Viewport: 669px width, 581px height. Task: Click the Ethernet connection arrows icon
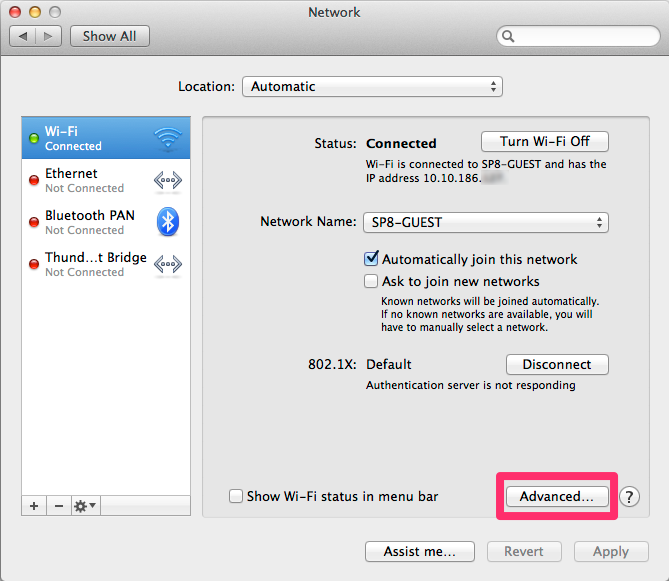tap(167, 180)
